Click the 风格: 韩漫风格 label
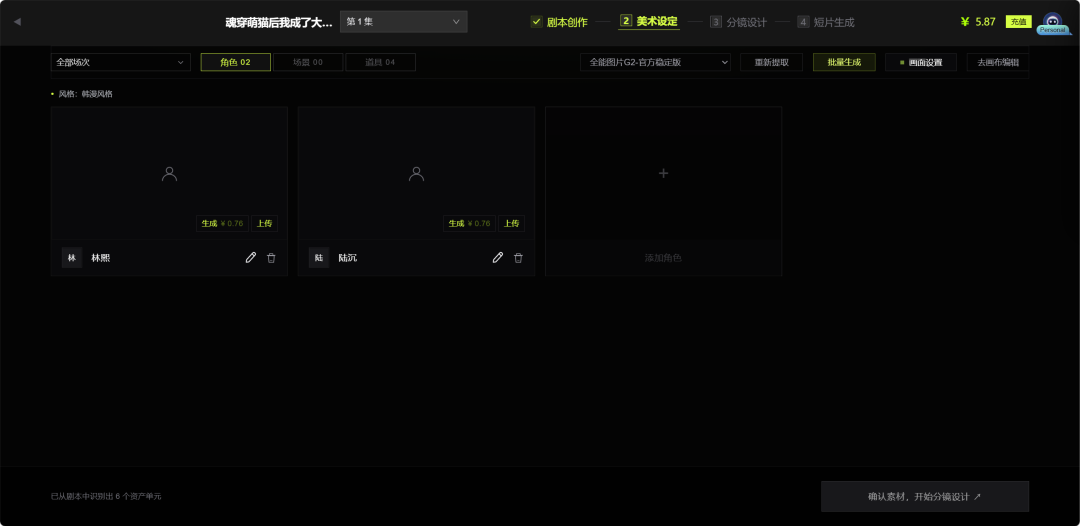This screenshot has height=526, width=1080. (85, 94)
